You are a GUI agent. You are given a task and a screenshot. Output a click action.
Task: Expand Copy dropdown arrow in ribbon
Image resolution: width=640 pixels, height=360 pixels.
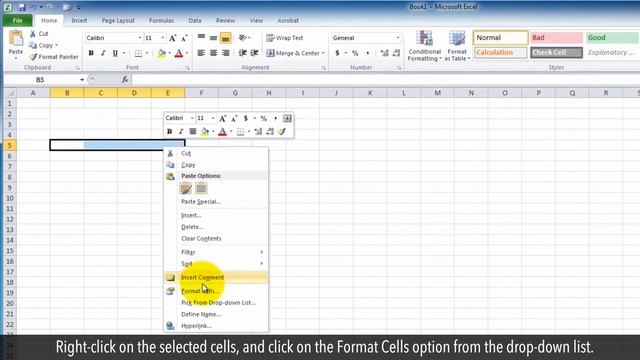[56, 45]
